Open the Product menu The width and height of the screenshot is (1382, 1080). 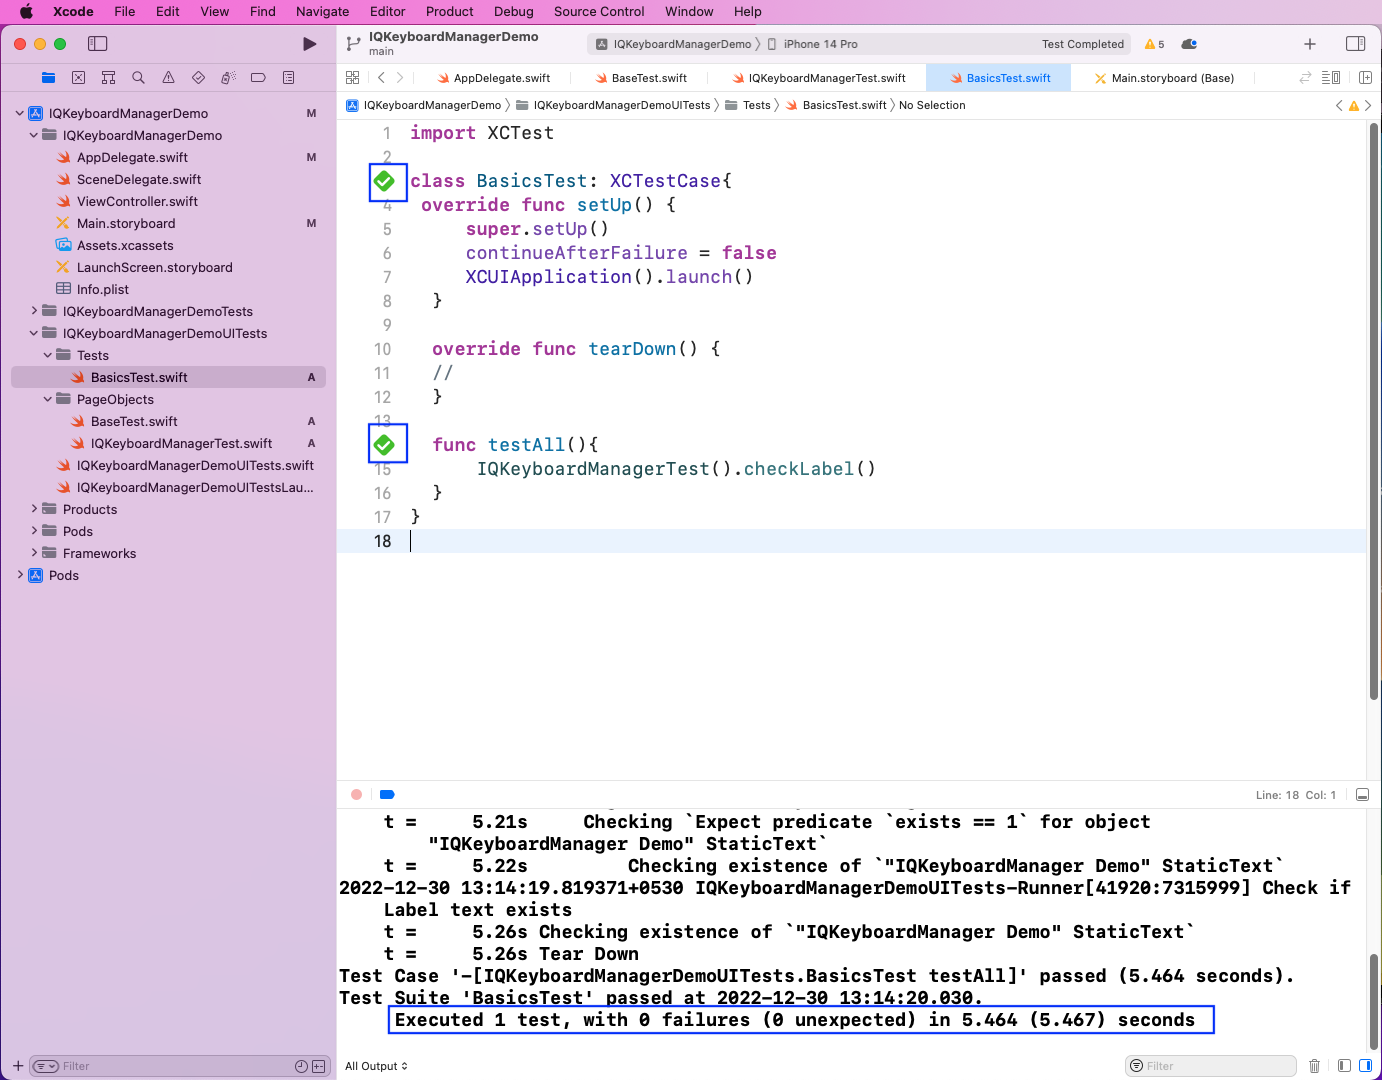450,12
